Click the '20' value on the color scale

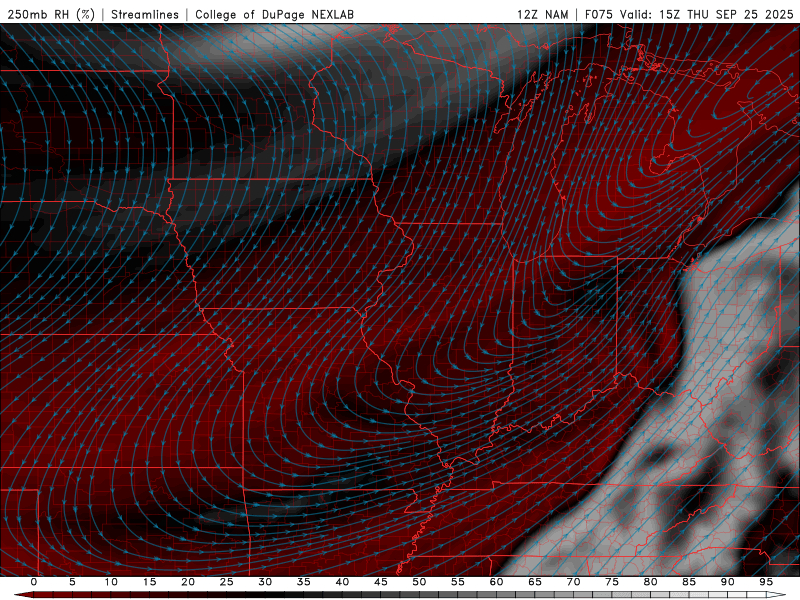(188, 582)
